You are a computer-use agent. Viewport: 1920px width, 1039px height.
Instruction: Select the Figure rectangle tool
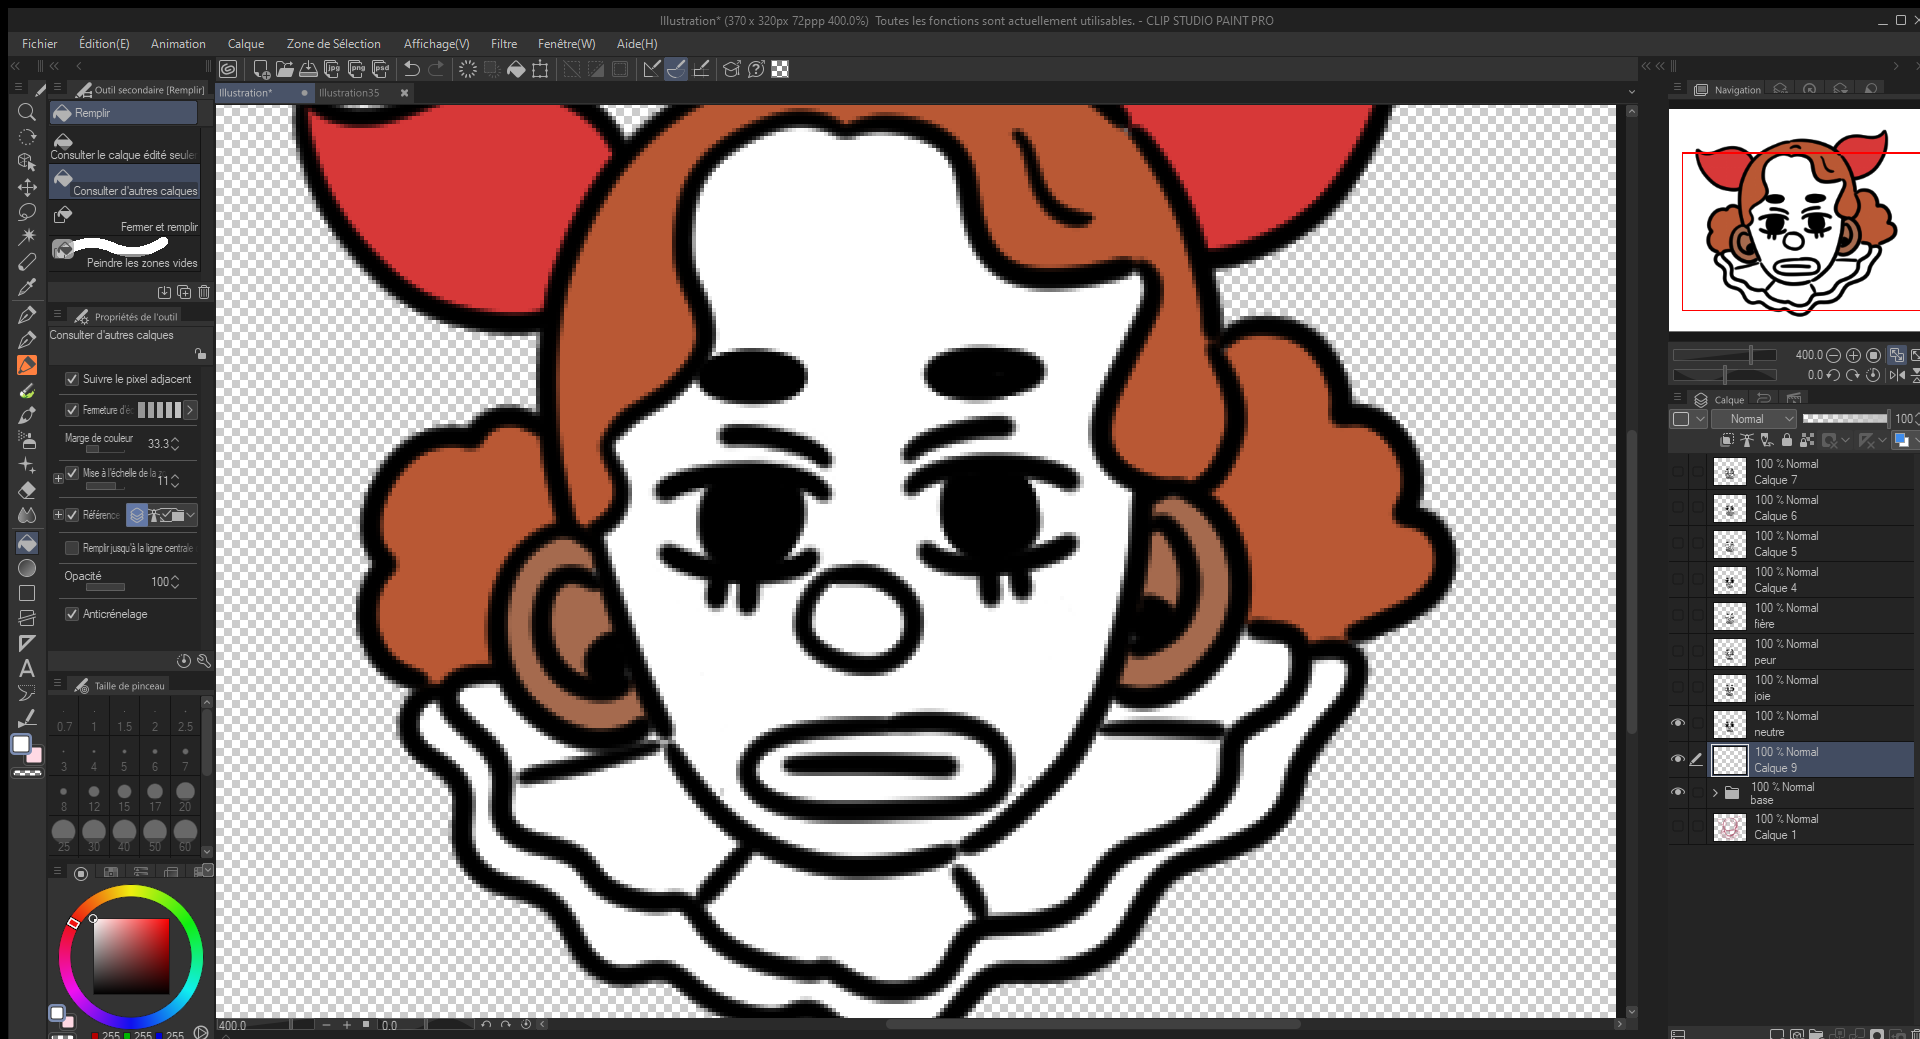coord(27,593)
